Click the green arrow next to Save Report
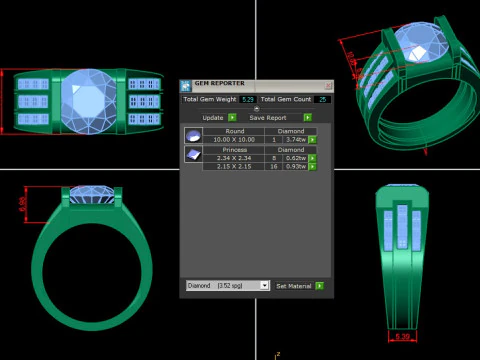480x360 pixels. (x=307, y=117)
